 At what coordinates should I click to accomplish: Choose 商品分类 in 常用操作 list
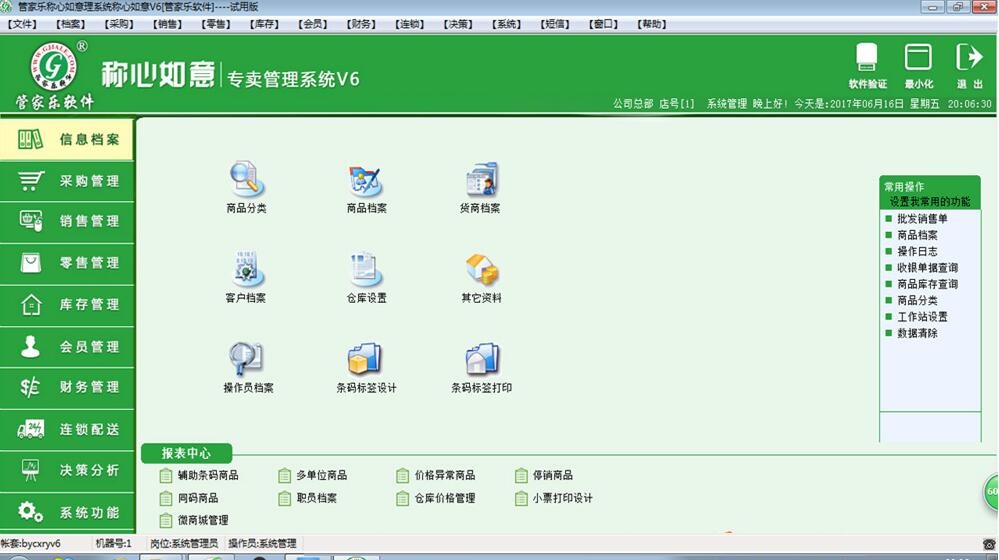click(911, 301)
